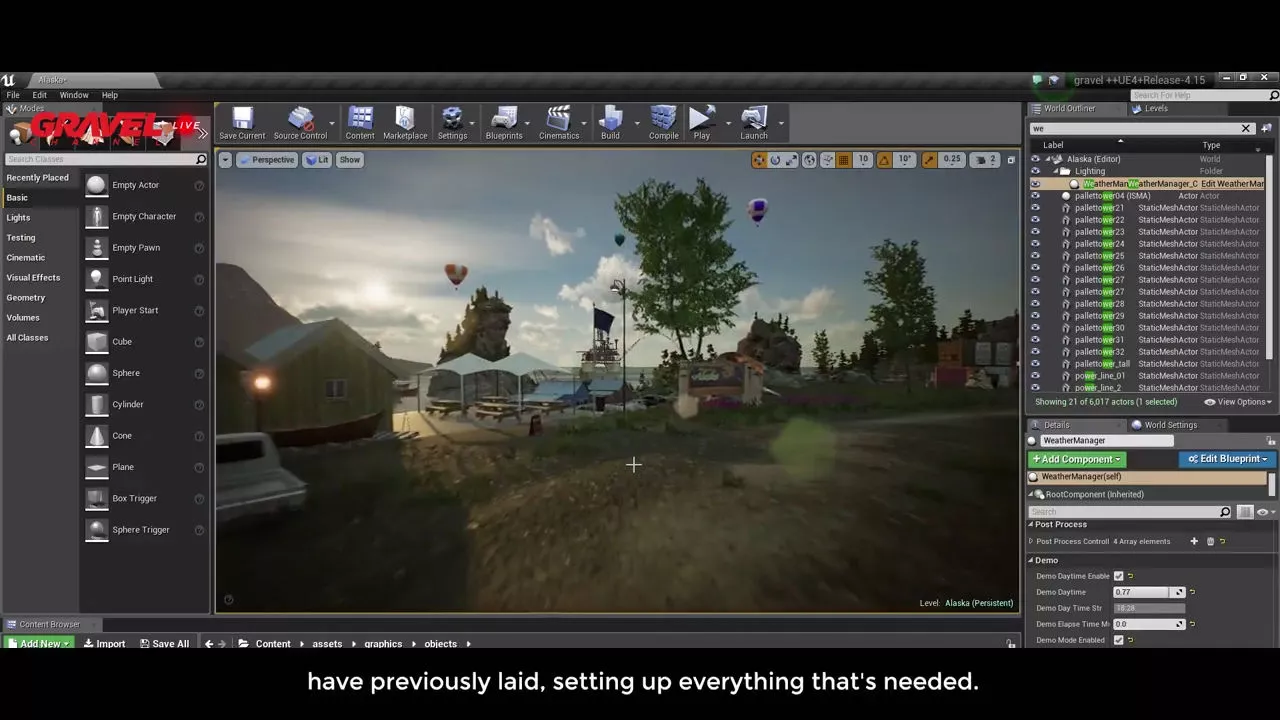Open the Perspective viewport dropdown
This screenshot has height=720, width=1280.
[x=266, y=160]
